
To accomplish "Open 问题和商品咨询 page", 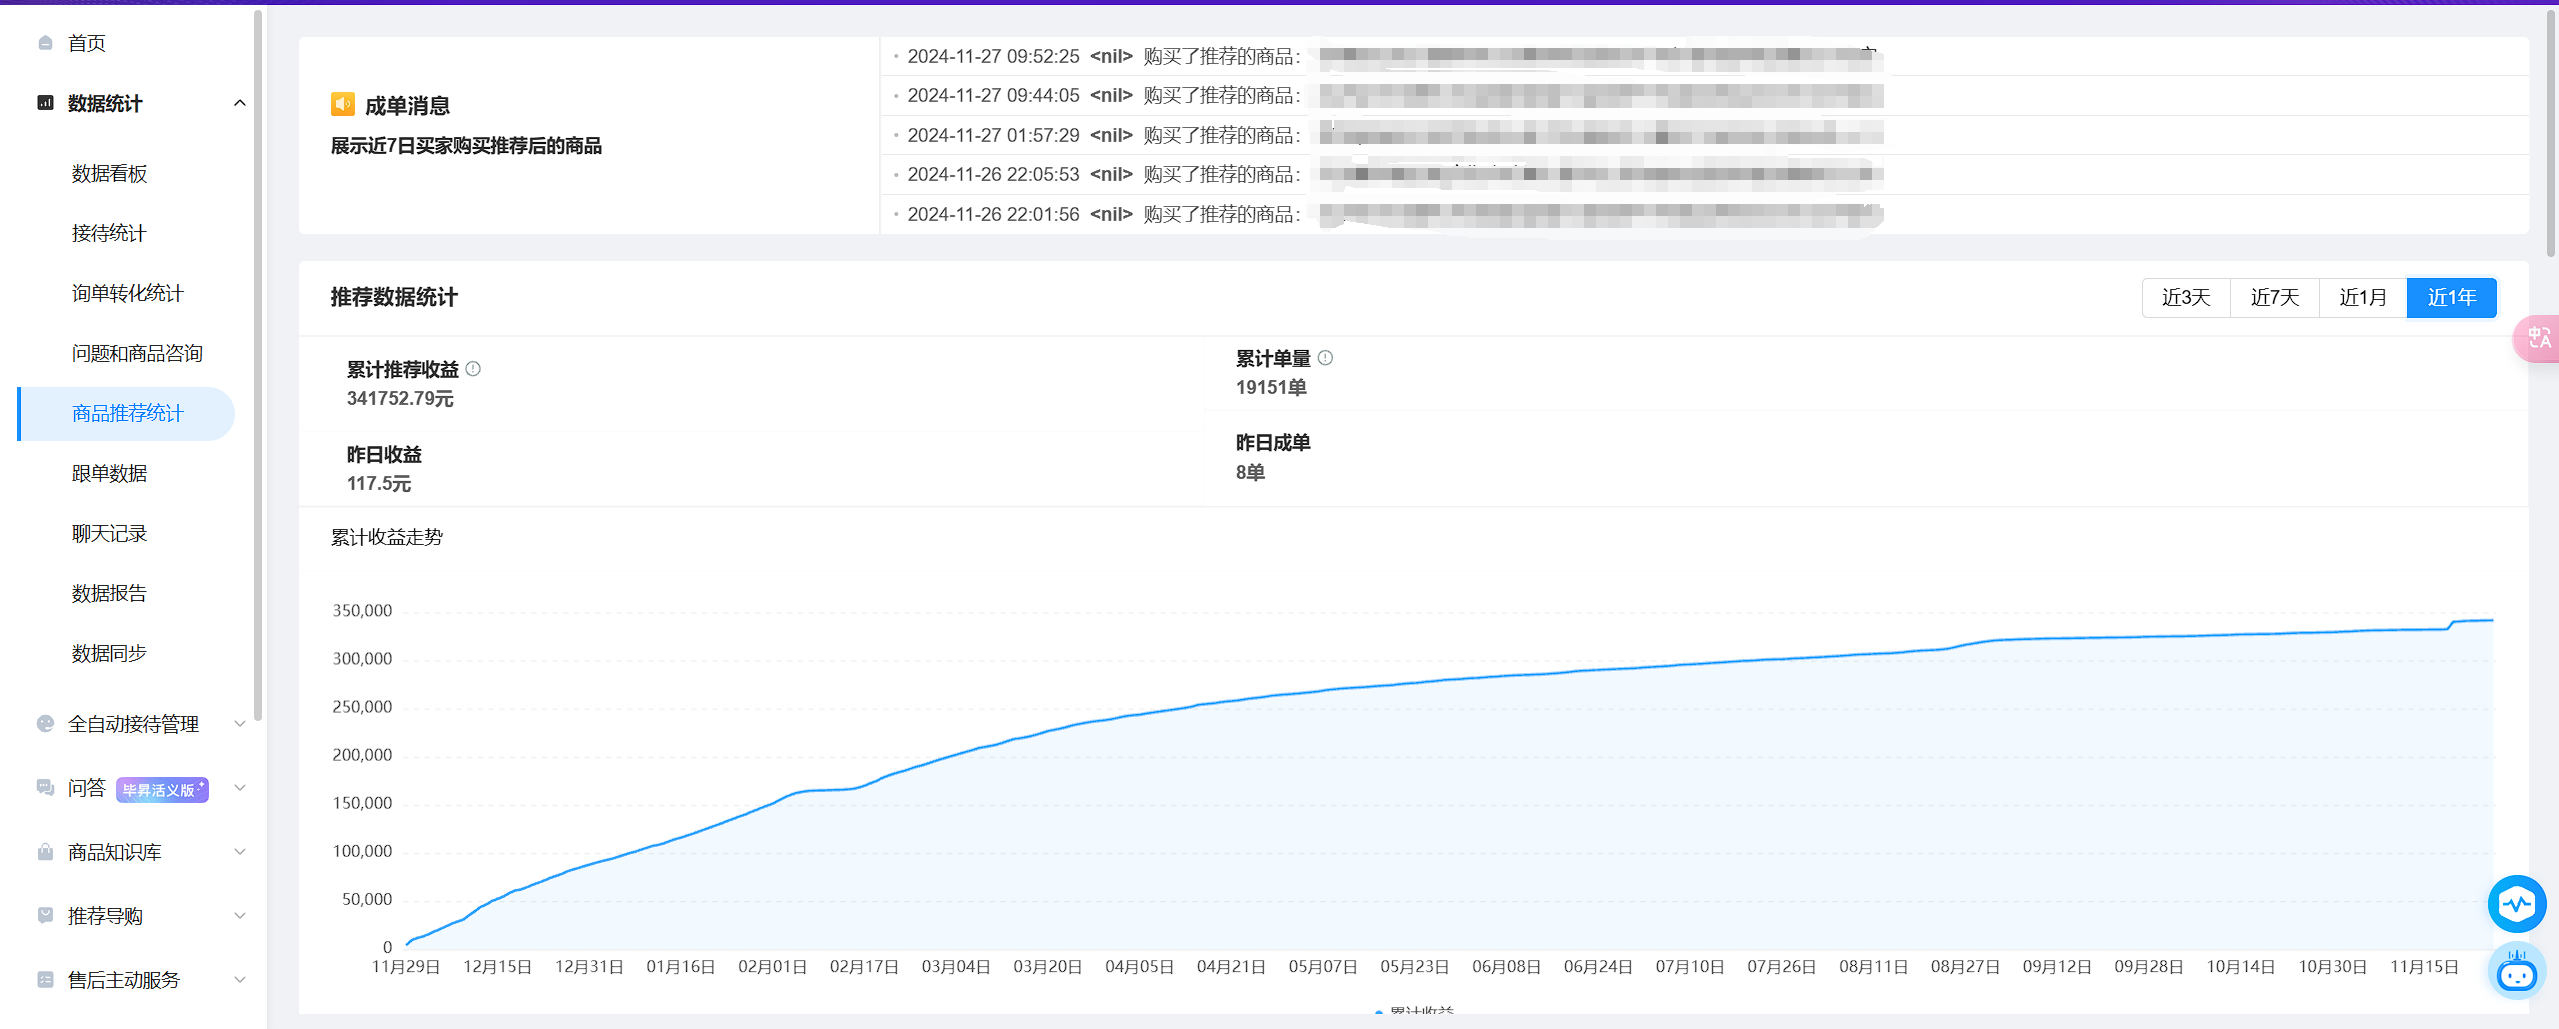I will pos(137,353).
